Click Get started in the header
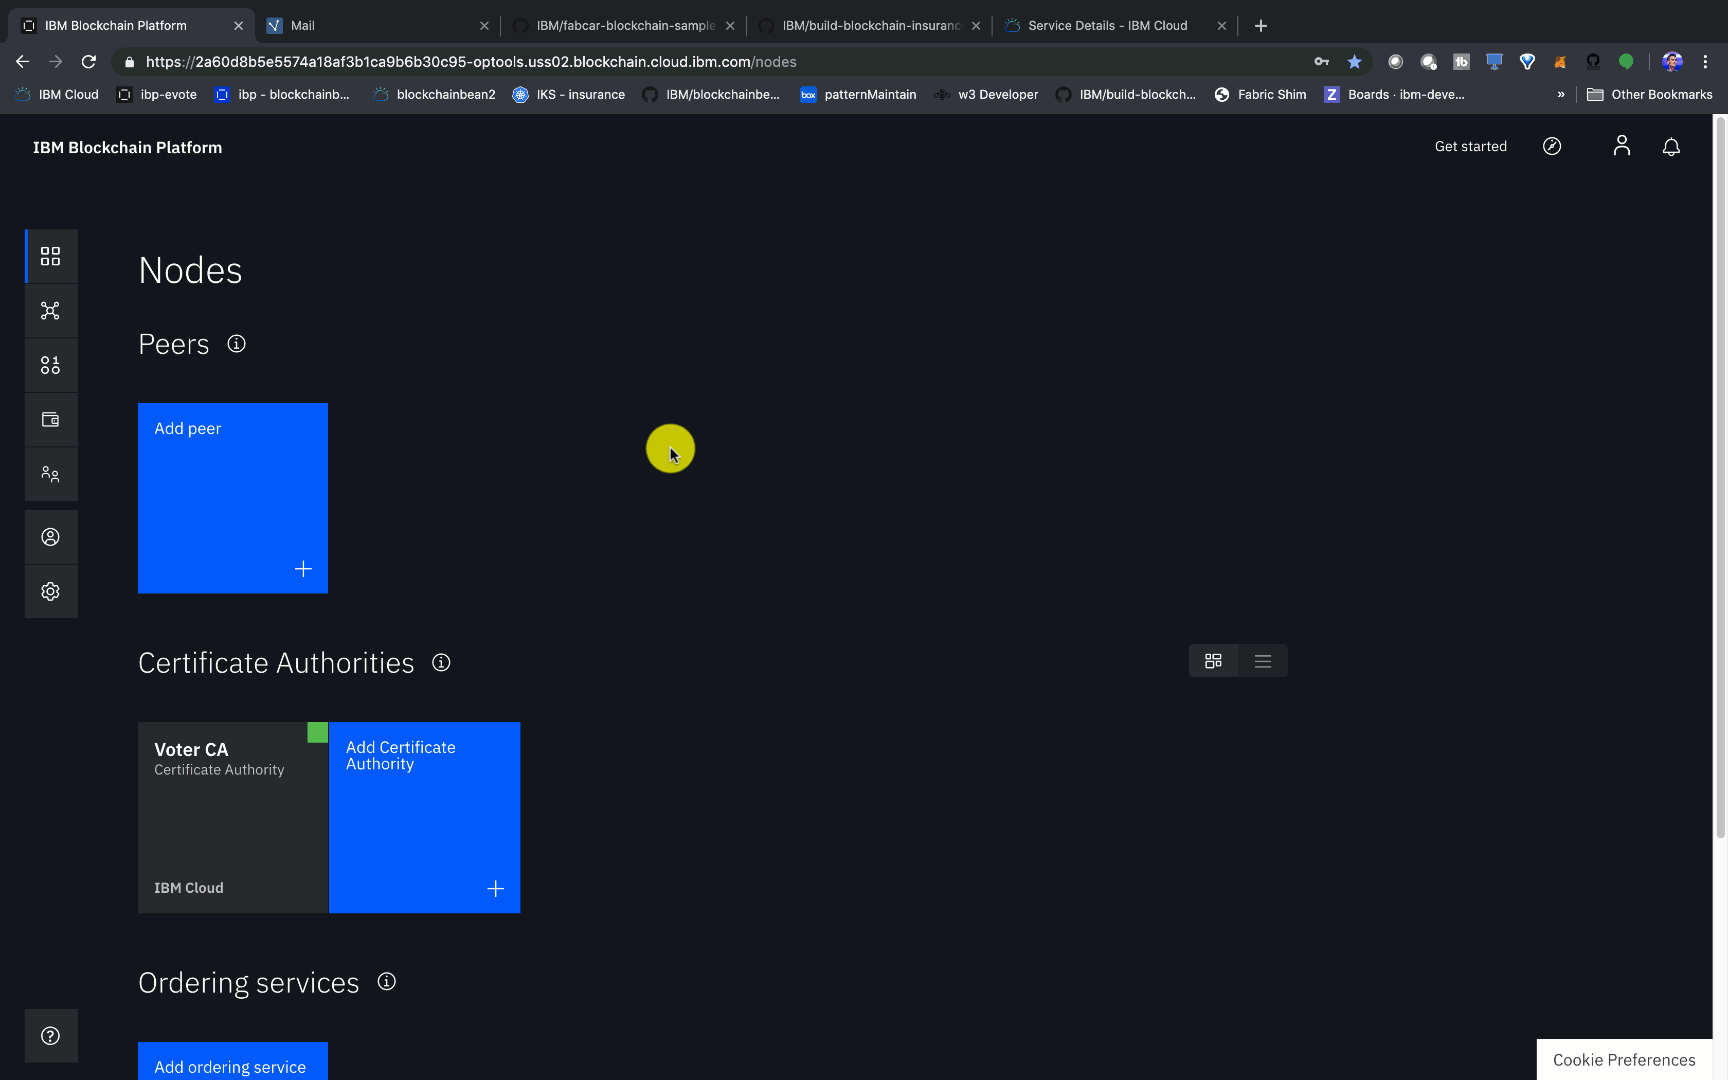Screen dimensions: 1728x1080 pos(1470,147)
